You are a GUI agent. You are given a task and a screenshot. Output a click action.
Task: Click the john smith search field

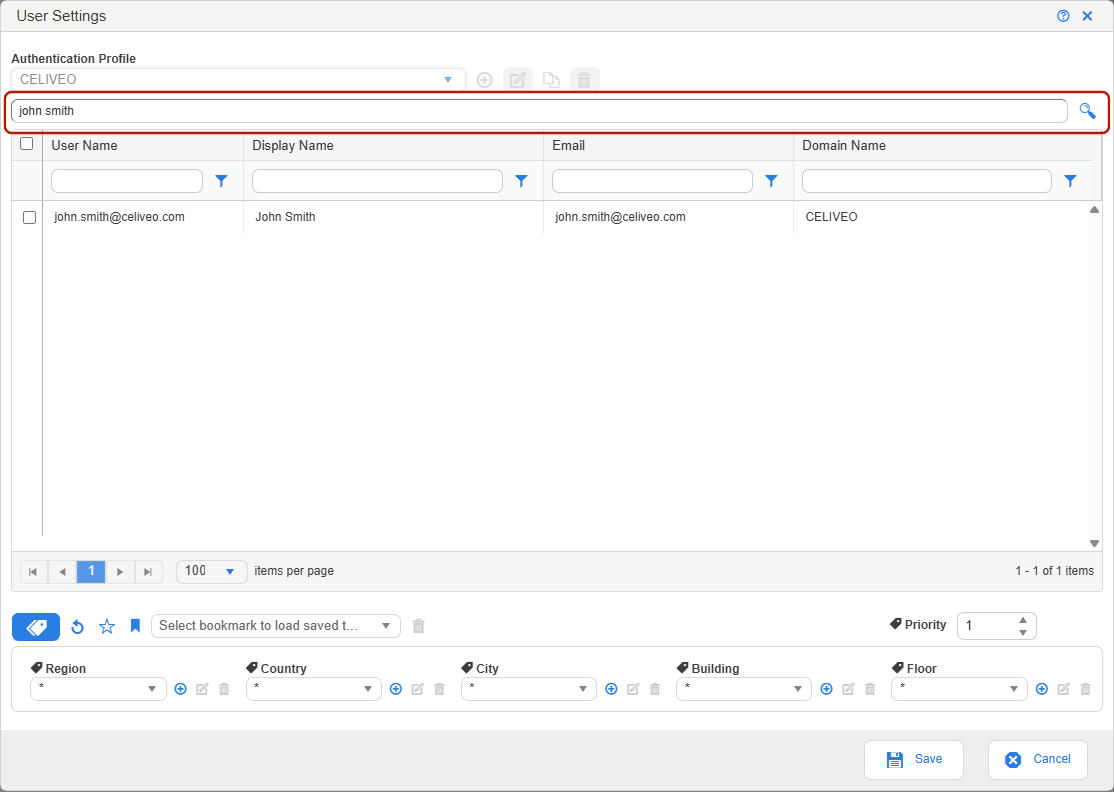click(x=539, y=111)
